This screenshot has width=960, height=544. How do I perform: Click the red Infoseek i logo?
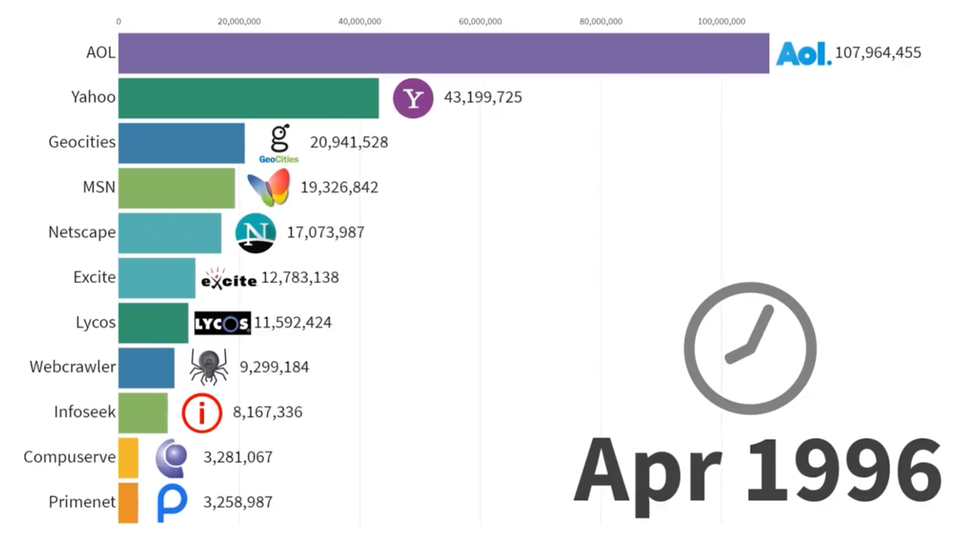[x=201, y=412]
